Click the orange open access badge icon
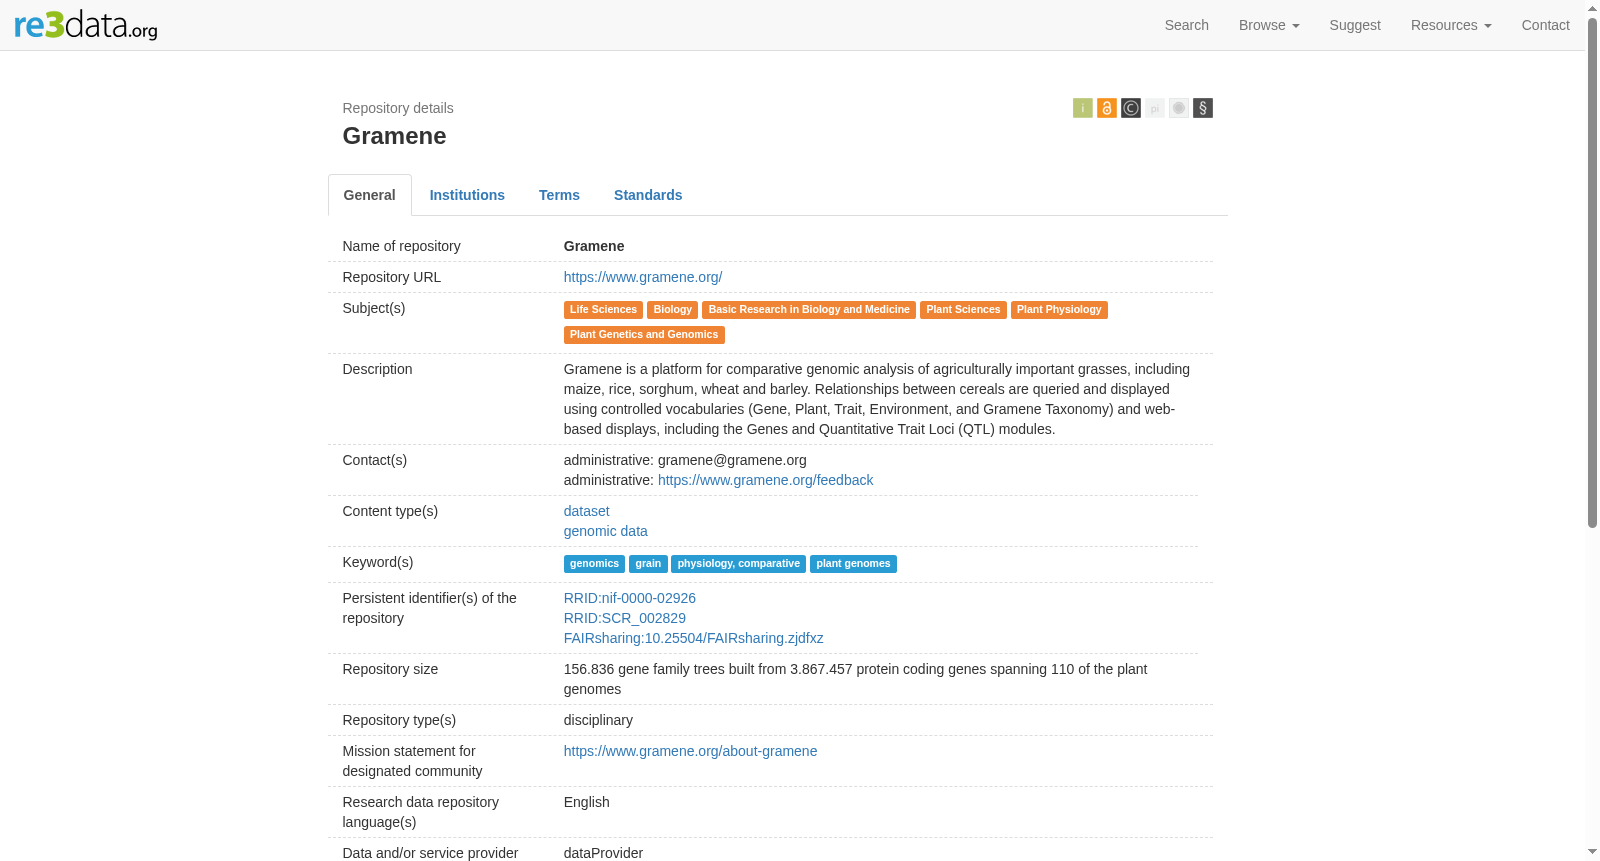1600x861 pixels. click(1107, 108)
